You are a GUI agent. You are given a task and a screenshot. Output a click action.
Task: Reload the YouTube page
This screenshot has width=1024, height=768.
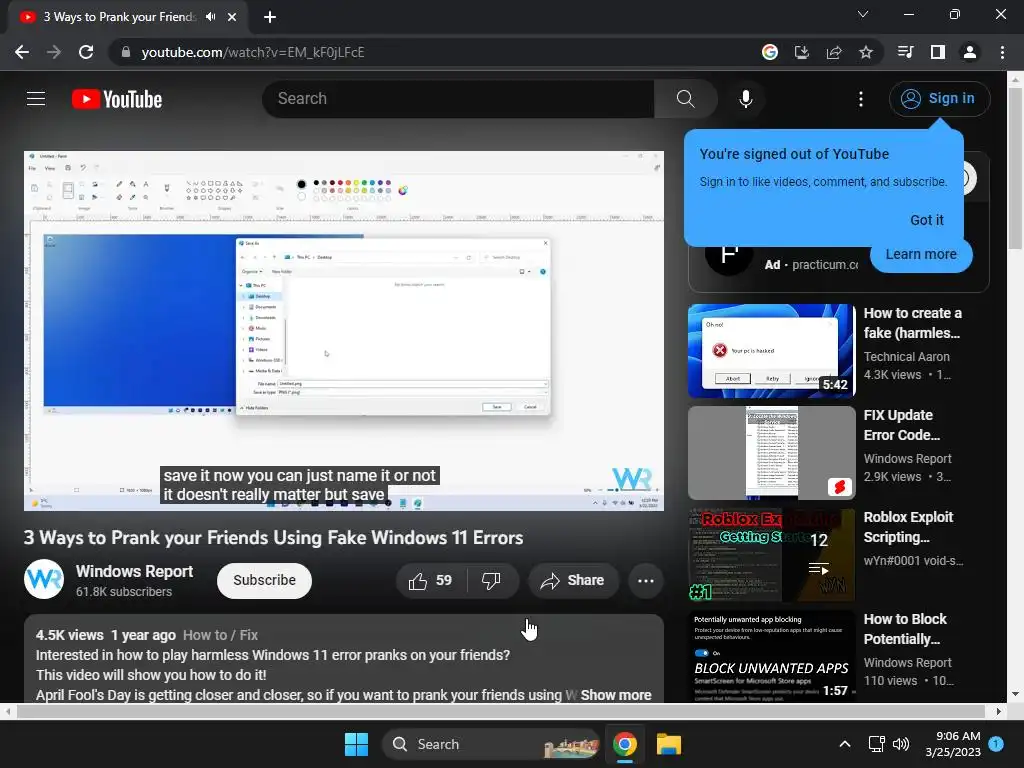point(86,52)
